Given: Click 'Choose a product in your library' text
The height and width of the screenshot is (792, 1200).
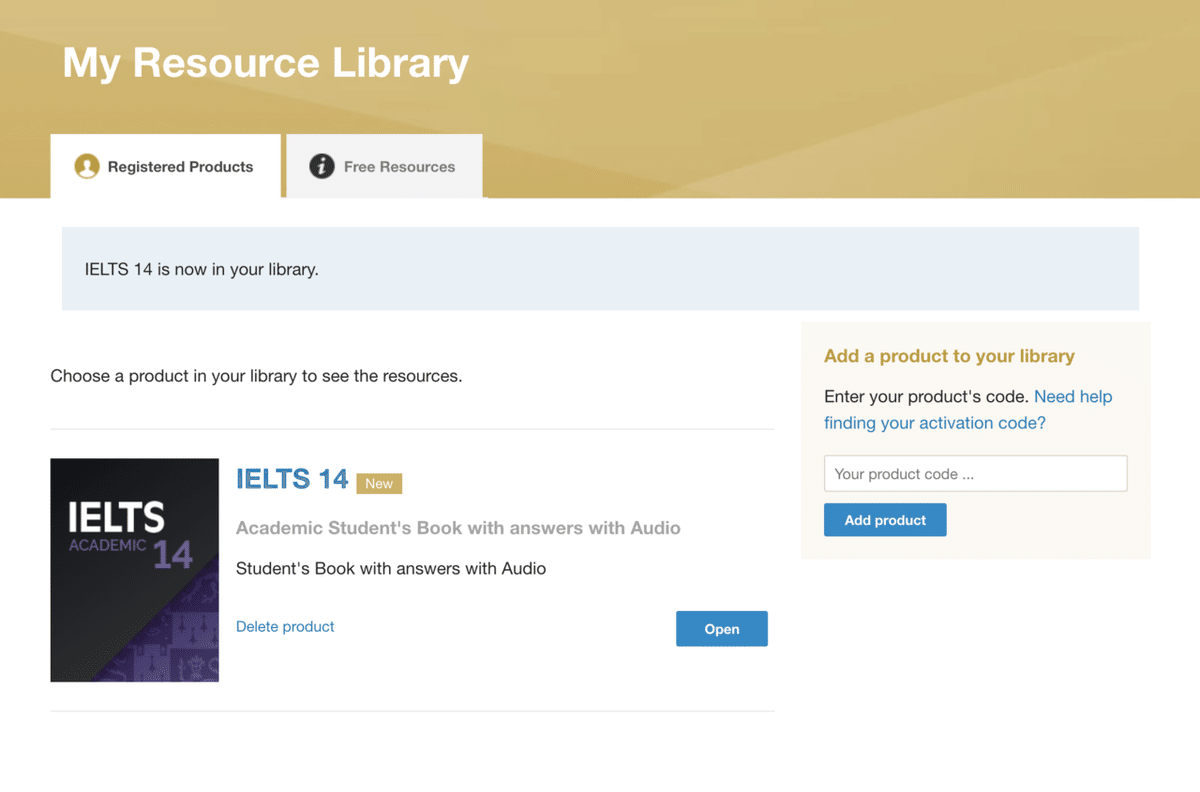Looking at the screenshot, I should click(x=256, y=377).
